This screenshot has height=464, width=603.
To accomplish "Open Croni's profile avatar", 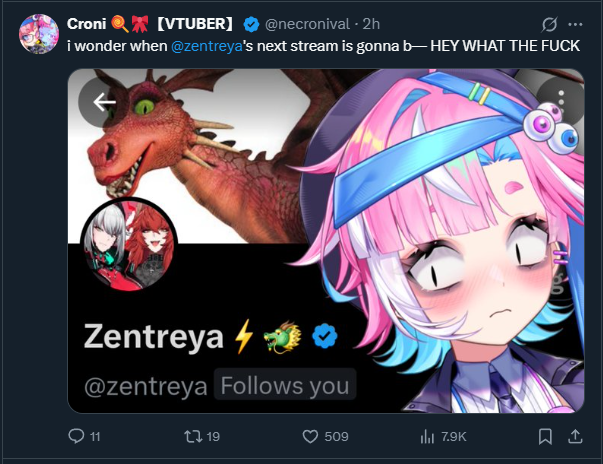I will click(39, 34).
